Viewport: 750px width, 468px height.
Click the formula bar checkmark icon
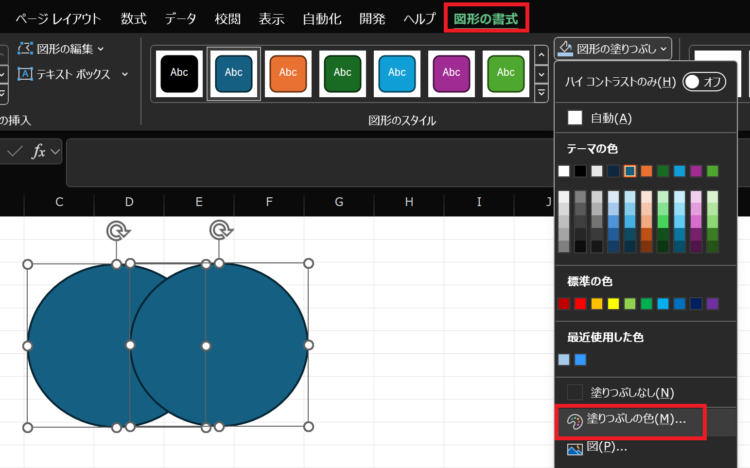(x=15, y=152)
